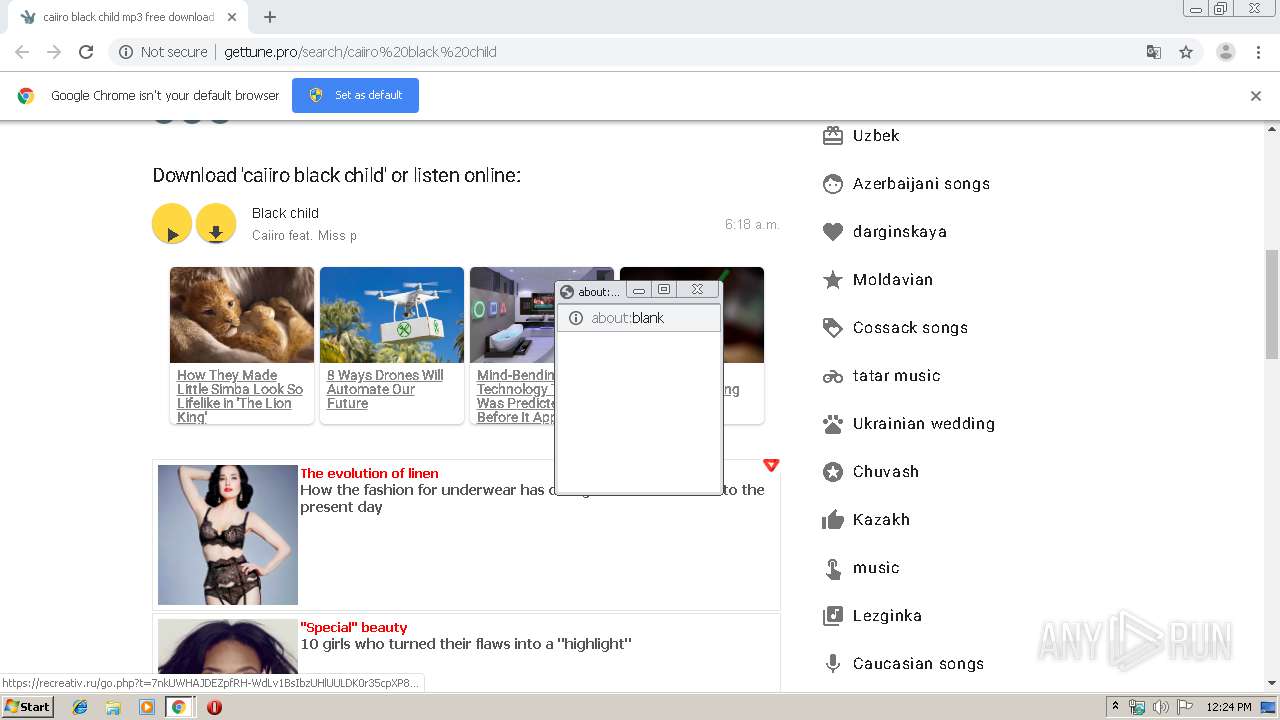Click the browser back arrow

(22, 52)
